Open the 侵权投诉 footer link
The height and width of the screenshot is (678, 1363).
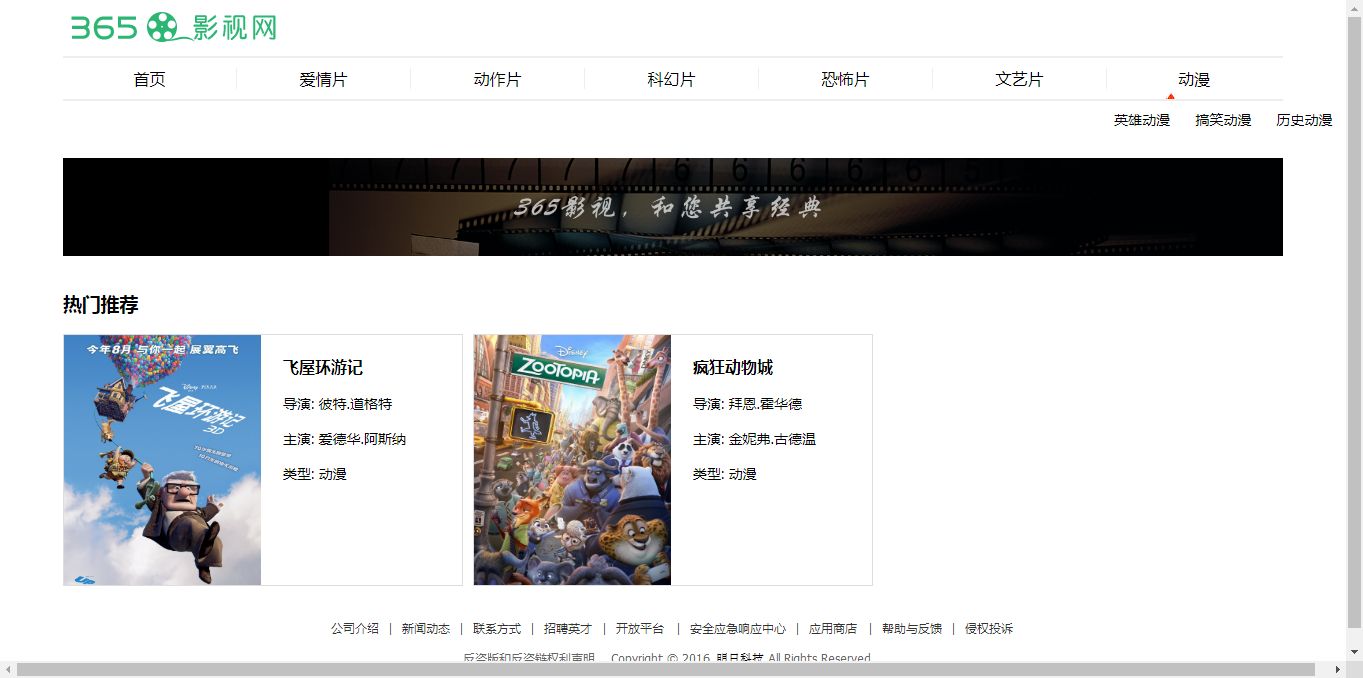coord(989,629)
